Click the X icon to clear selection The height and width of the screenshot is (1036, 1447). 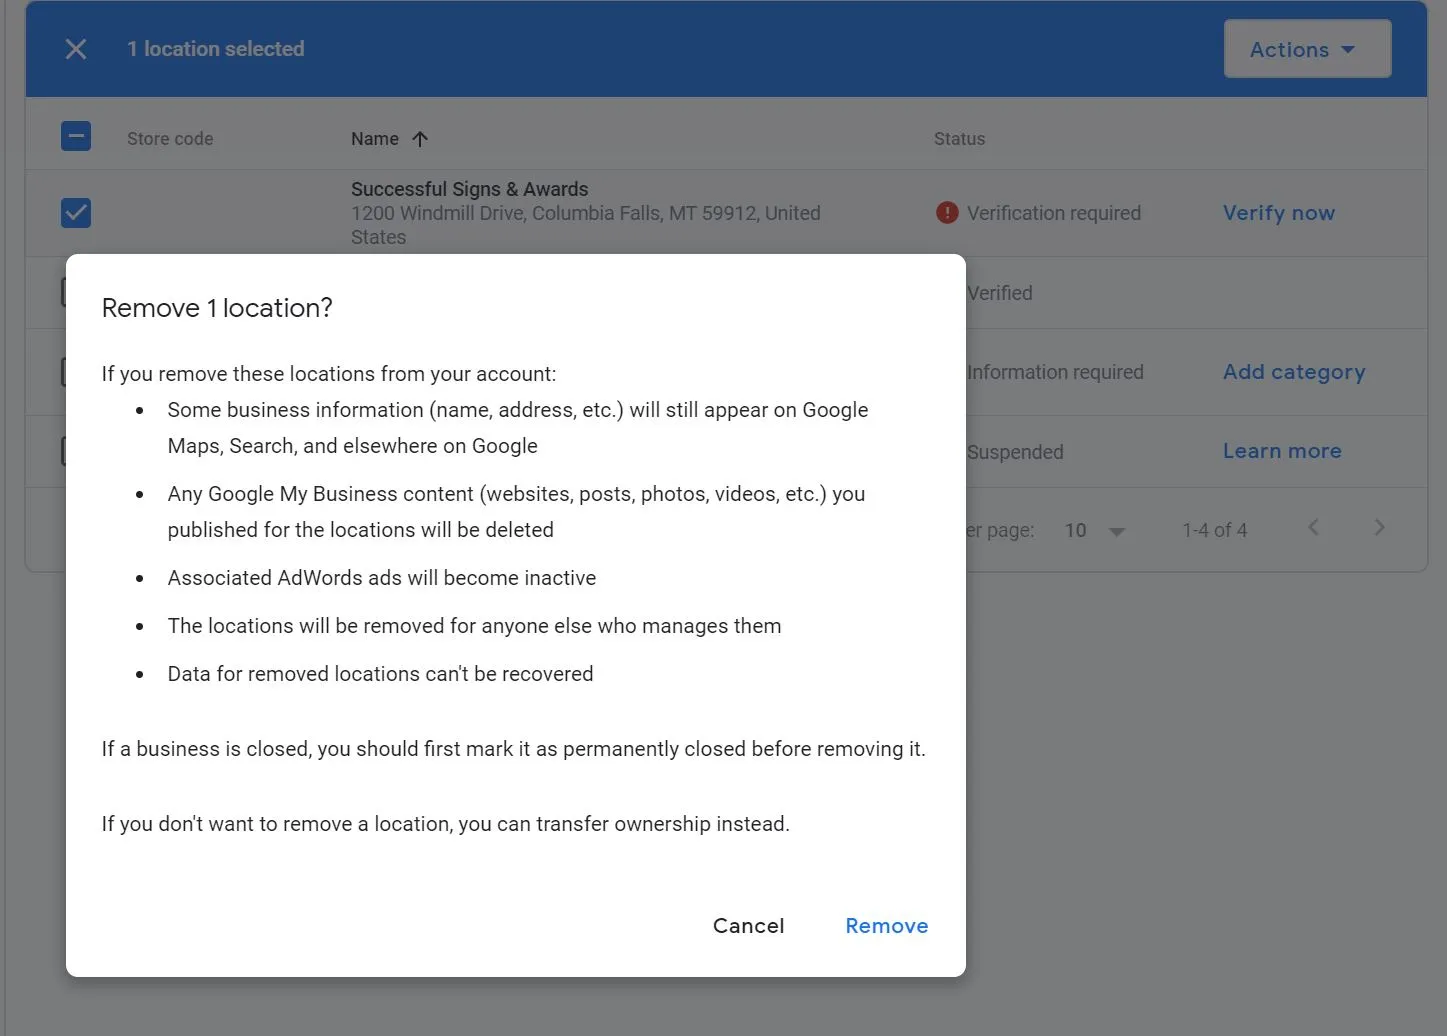point(76,49)
